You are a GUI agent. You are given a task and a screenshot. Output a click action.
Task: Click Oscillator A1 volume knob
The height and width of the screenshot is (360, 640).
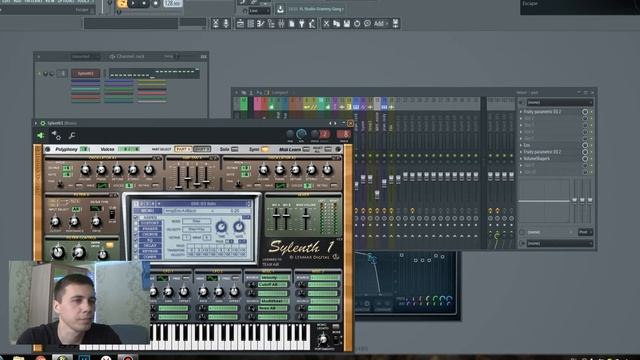tap(85, 170)
